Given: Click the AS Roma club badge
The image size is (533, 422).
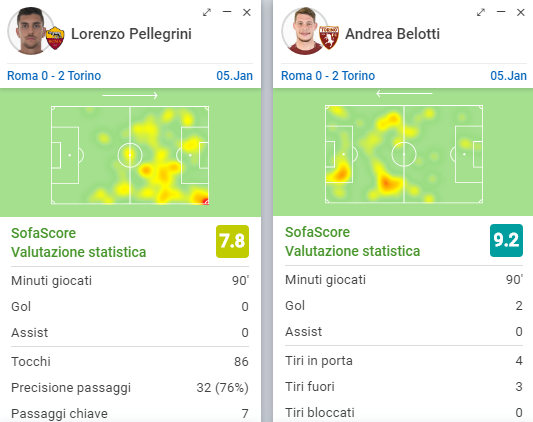Looking at the screenshot, I should click(55, 38).
